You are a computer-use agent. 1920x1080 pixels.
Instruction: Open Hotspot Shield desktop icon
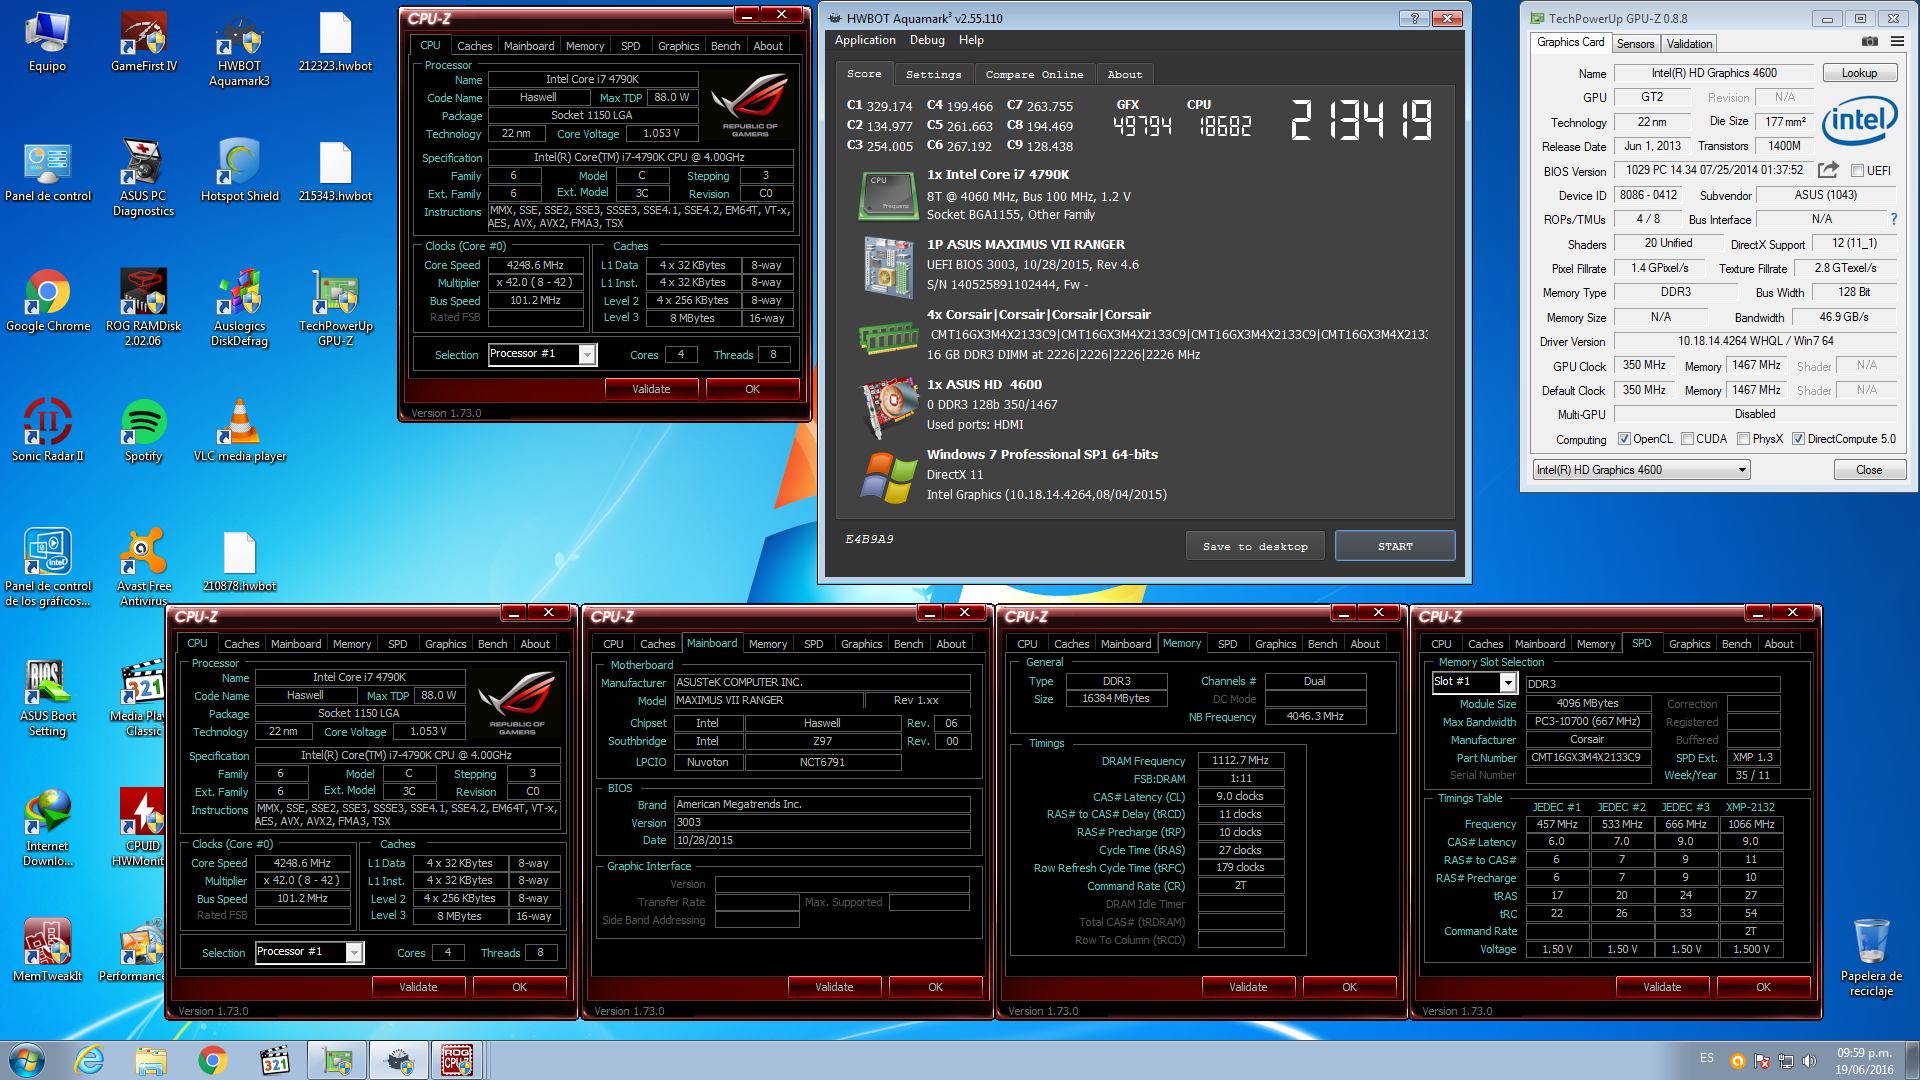(239, 172)
